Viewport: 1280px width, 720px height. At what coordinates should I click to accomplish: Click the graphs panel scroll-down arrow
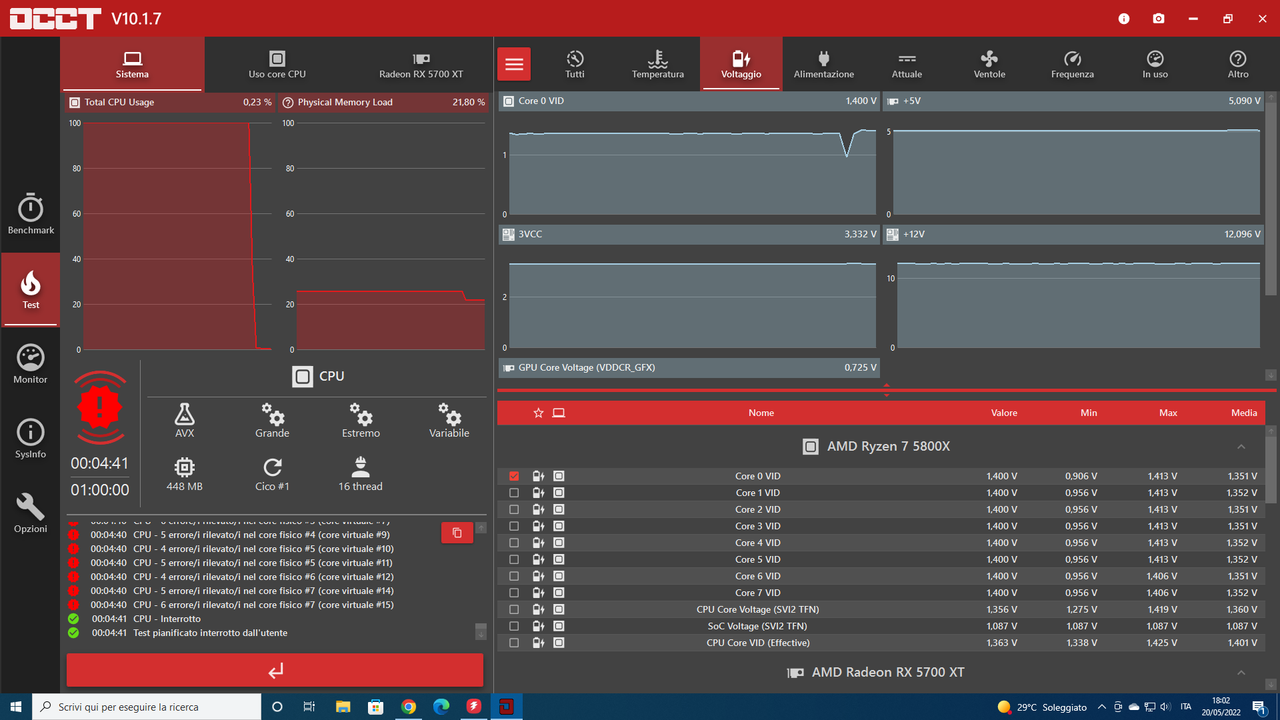tap(1271, 375)
